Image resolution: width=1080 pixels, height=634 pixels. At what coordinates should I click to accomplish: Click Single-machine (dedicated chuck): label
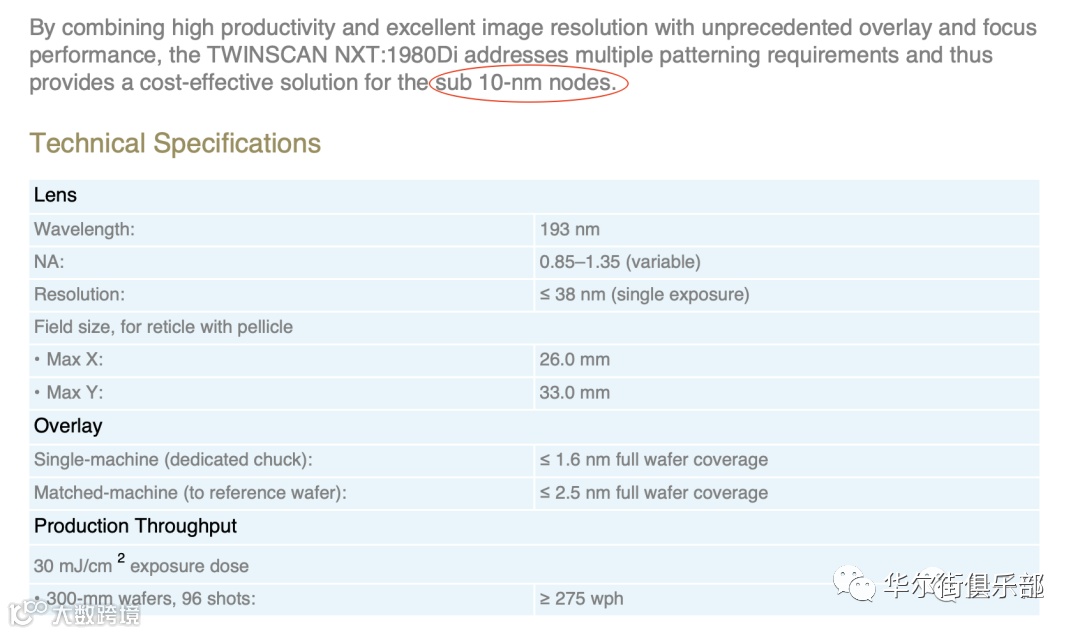[x=173, y=460]
